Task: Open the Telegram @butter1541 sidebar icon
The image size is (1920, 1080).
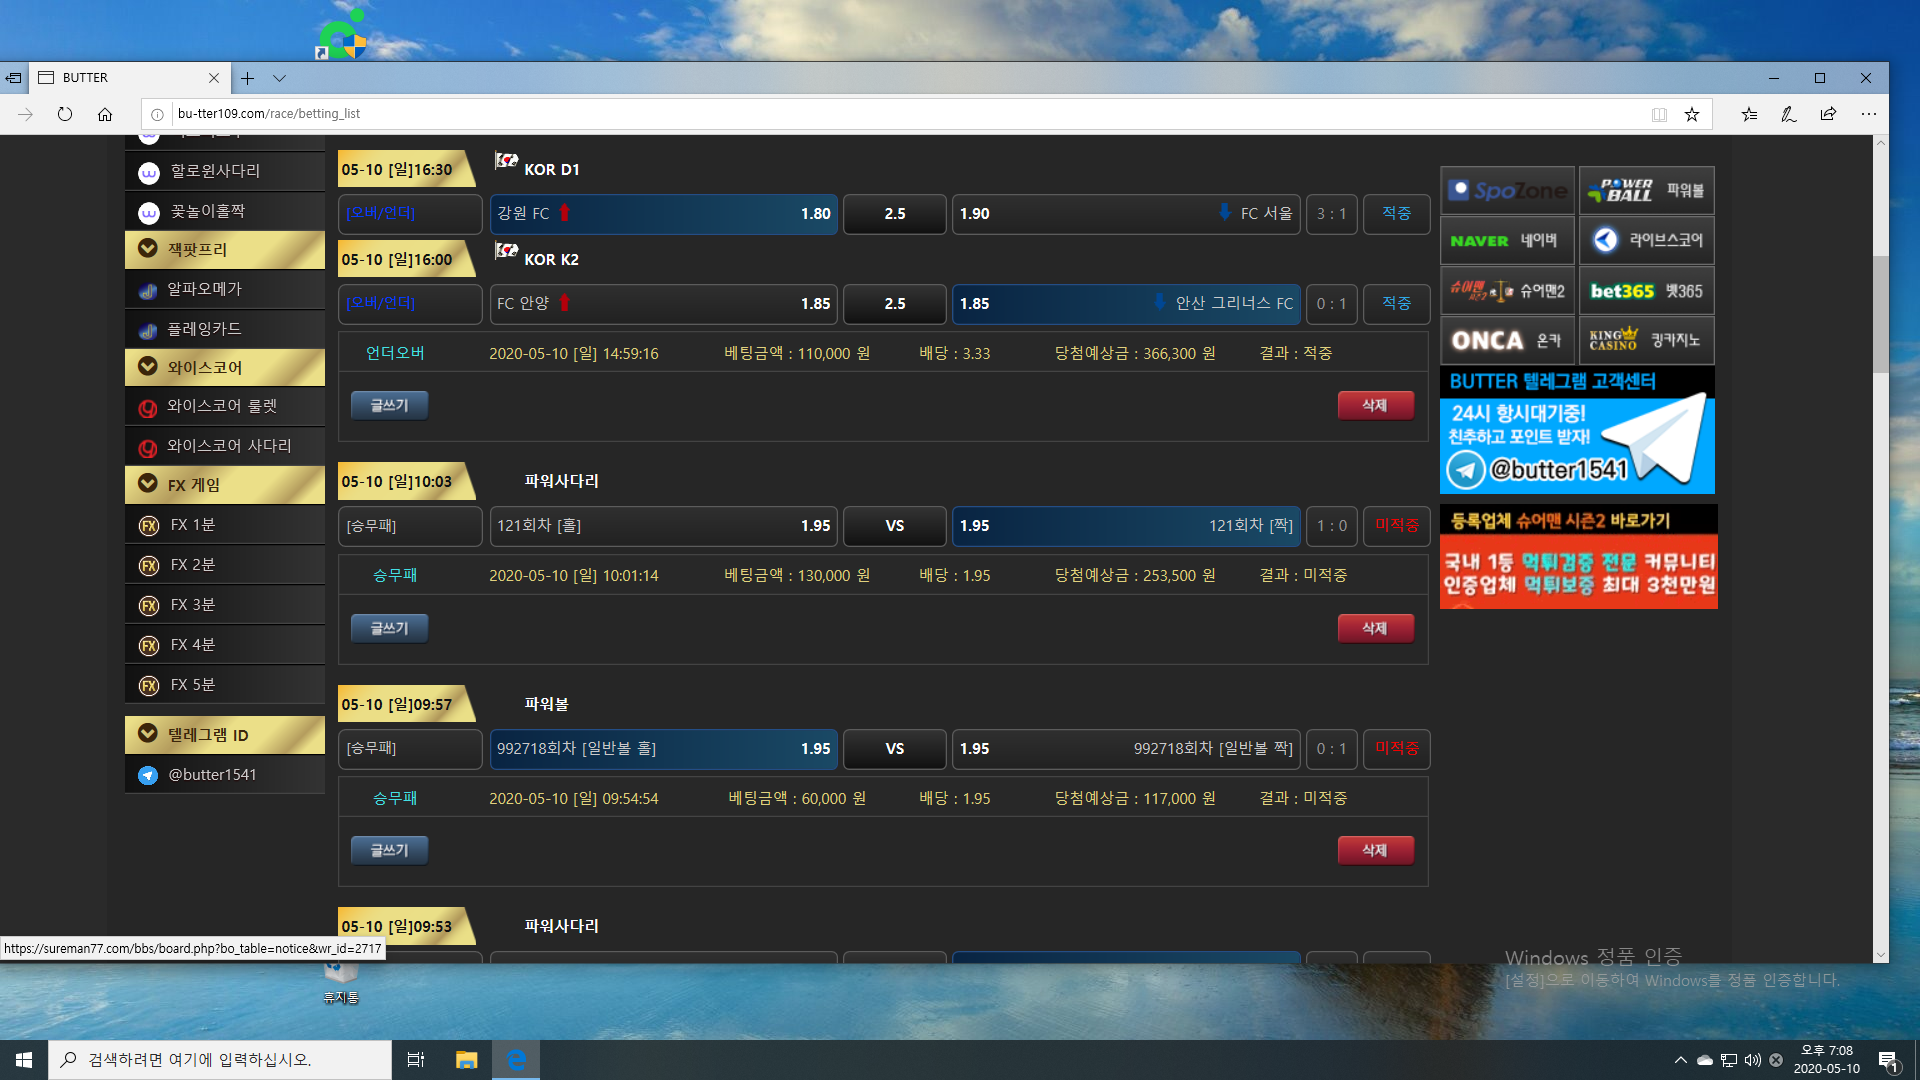Action: click(148, 775)
